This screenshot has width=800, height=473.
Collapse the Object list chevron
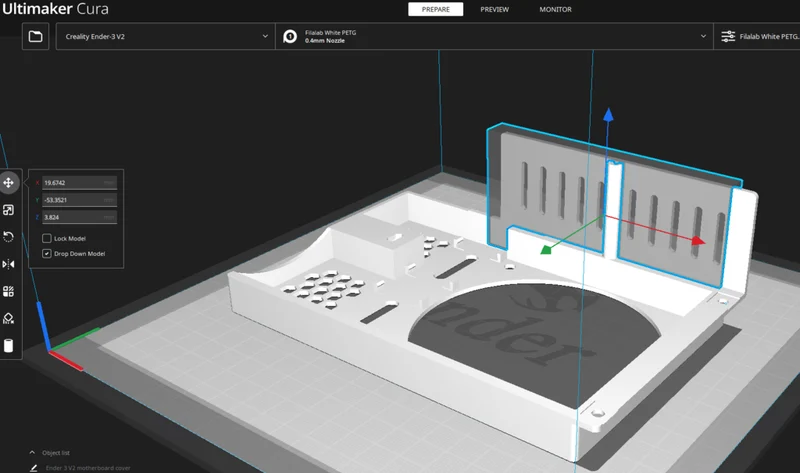coord(32,453)
